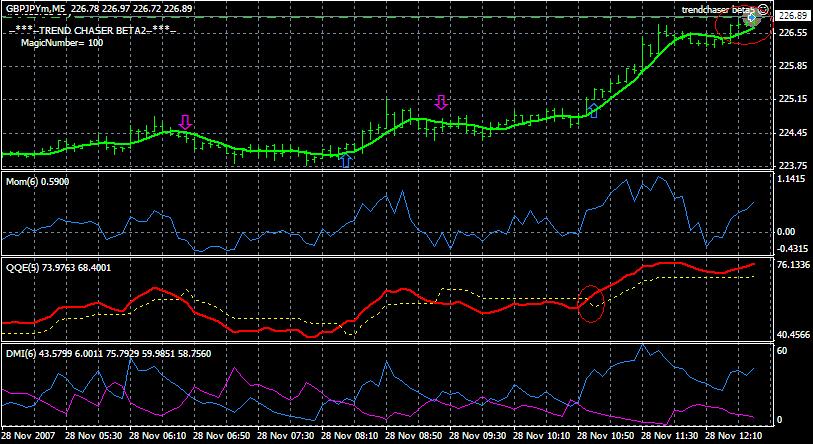The height and width of the screenshot is (444, 813).
Task: Click the blue arrow marker inside top-right red ellipse
Action: (x=751, y=19)
